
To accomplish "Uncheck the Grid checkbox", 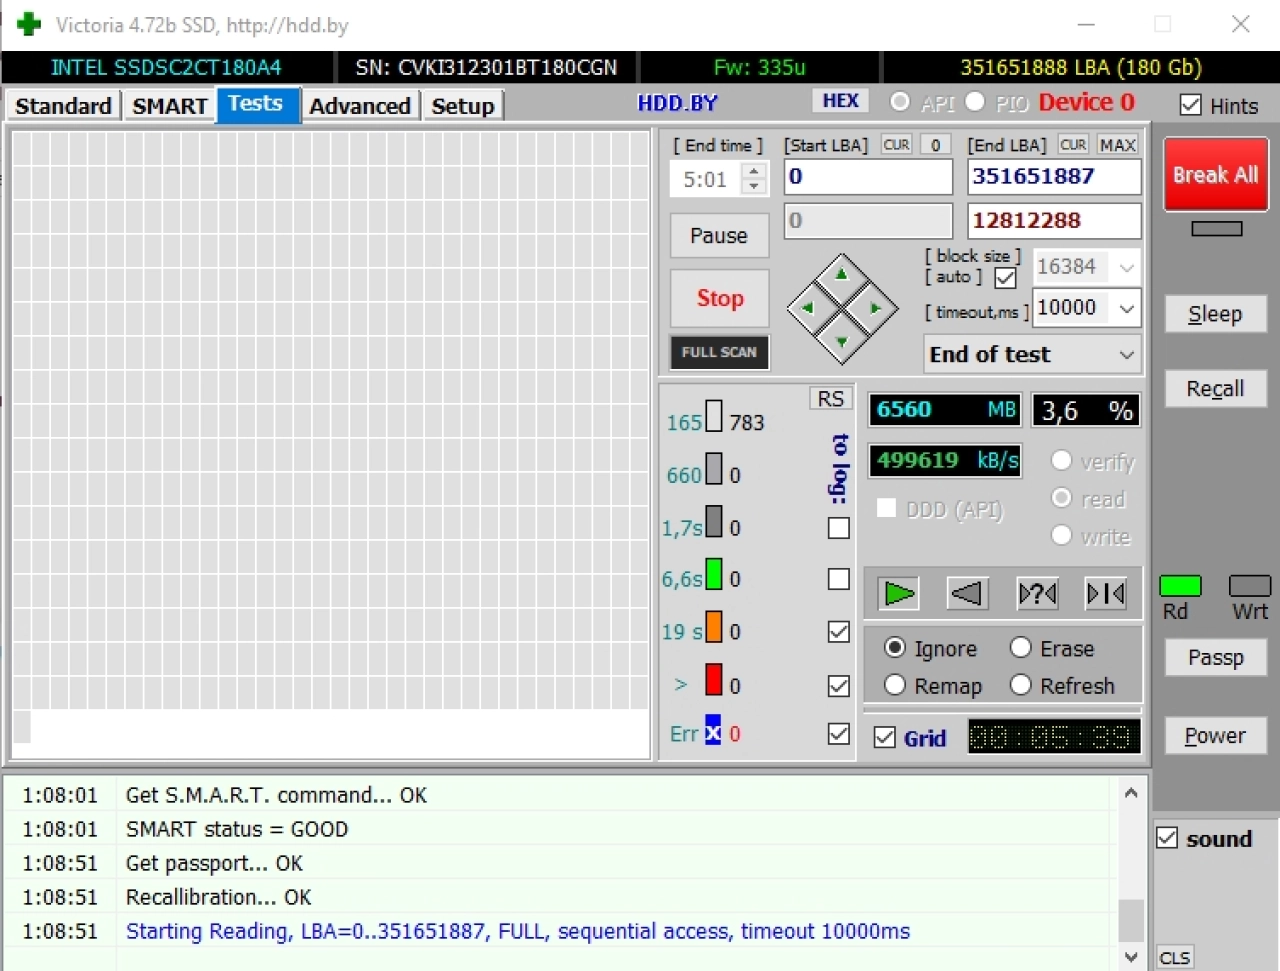I will [x=884, y=738].
